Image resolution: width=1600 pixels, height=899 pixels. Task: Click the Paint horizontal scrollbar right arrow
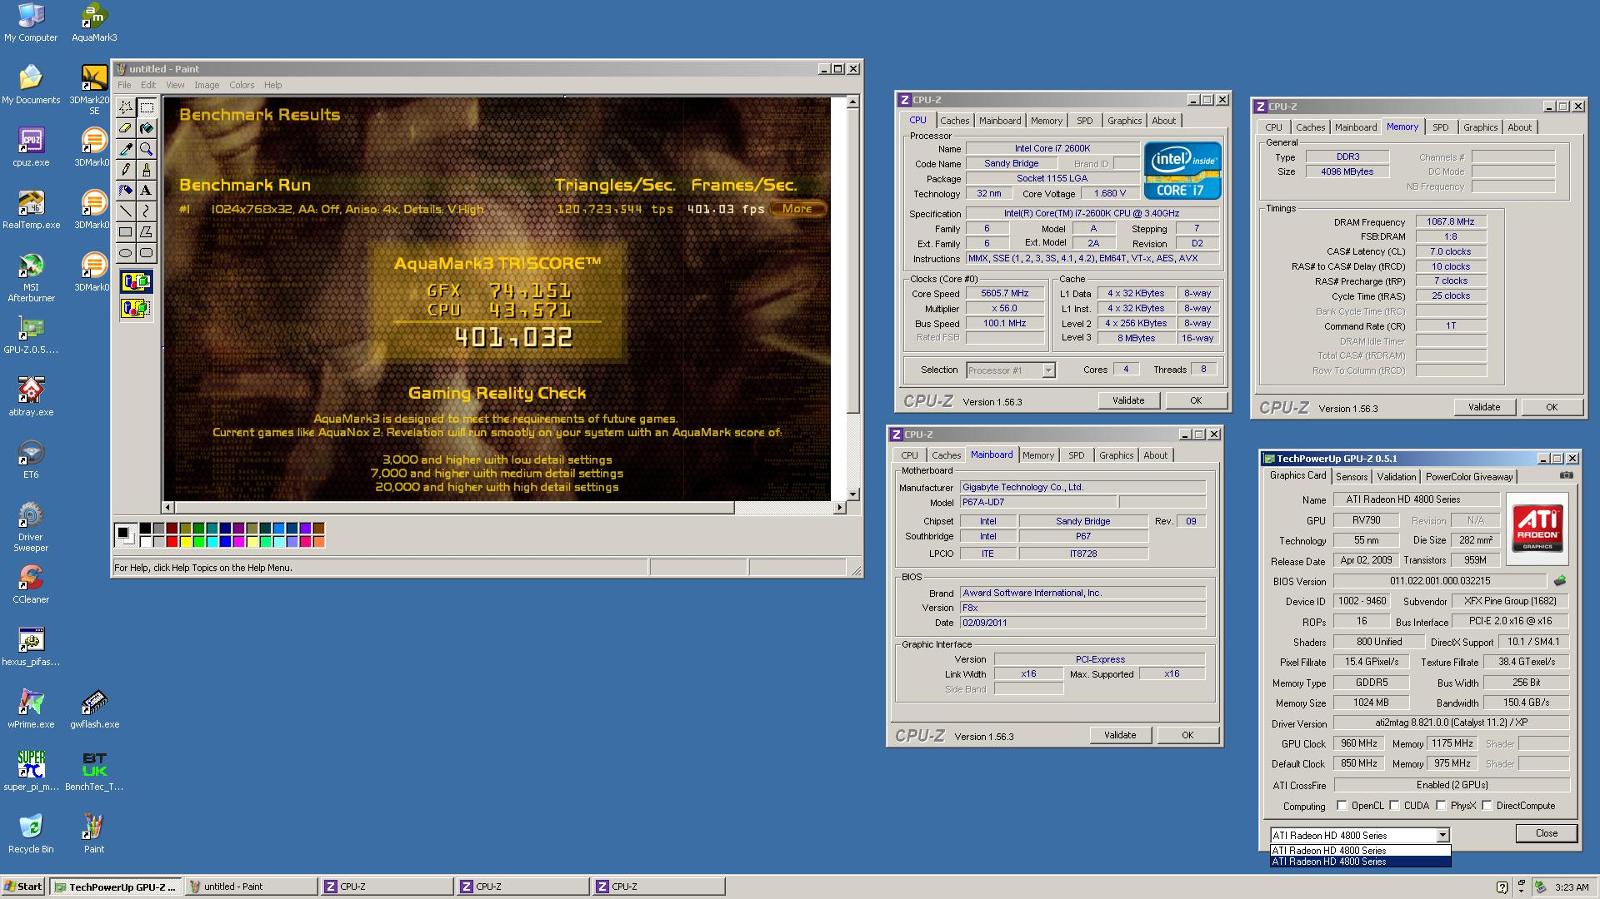point(839,508)
